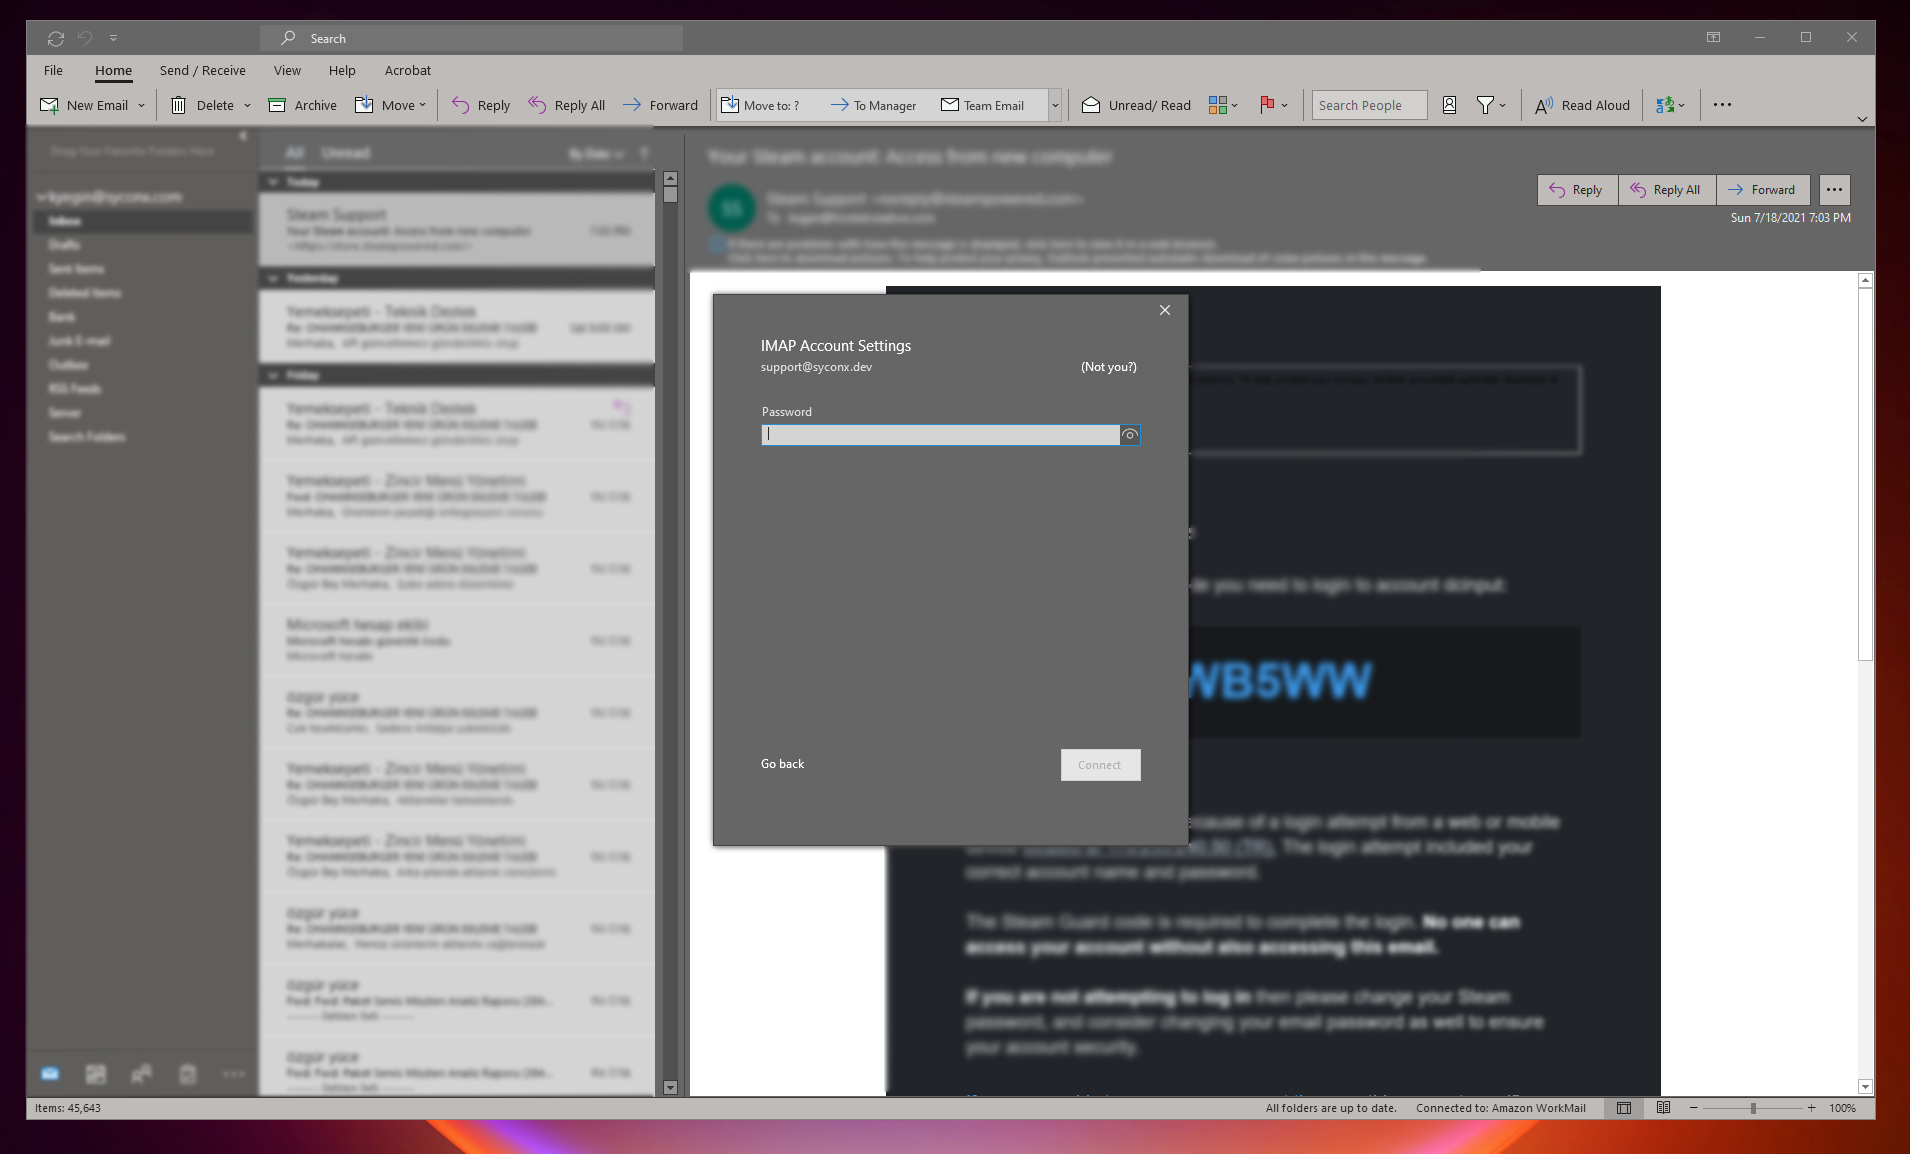
Task: Click the Undo icon in quick access toolbar
Action: point(86,38)
